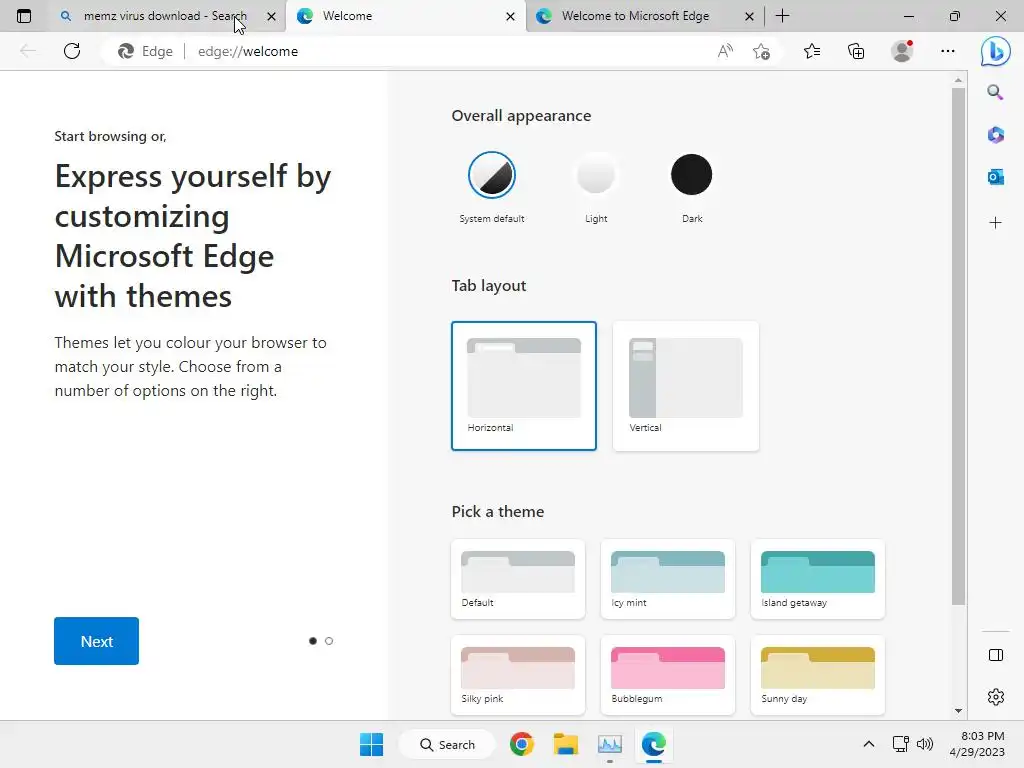Open a new tab with plus button
This screenshot has width=1024, height=768.
782,16
